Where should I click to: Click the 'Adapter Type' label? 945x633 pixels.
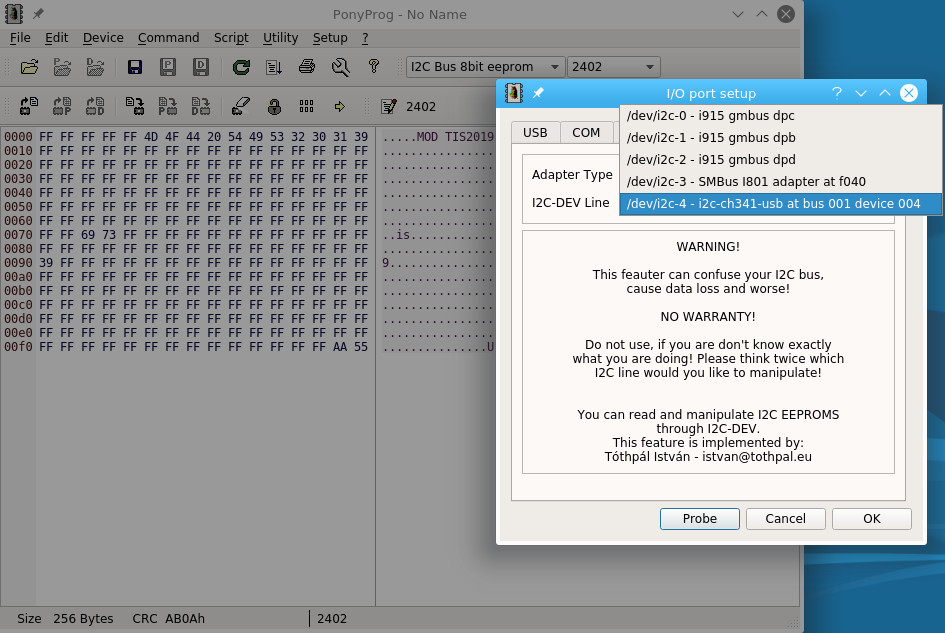572,175
